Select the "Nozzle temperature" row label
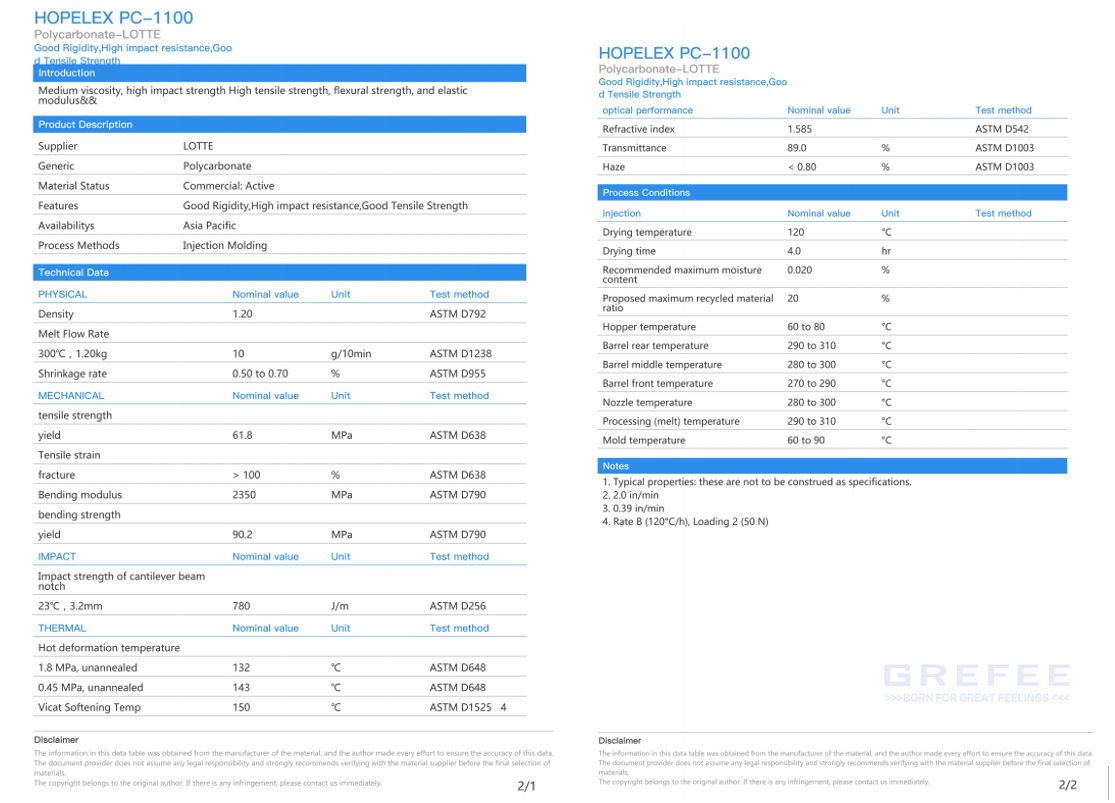The height and width of the screenshot is (803, 1115). point(647,403)
